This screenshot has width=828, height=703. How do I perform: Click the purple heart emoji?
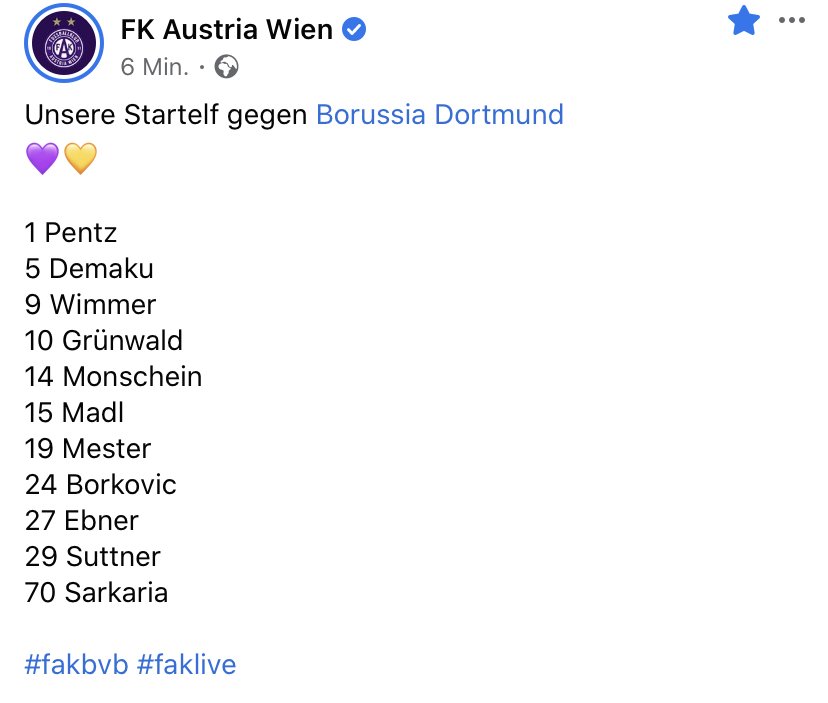point(42,158)
